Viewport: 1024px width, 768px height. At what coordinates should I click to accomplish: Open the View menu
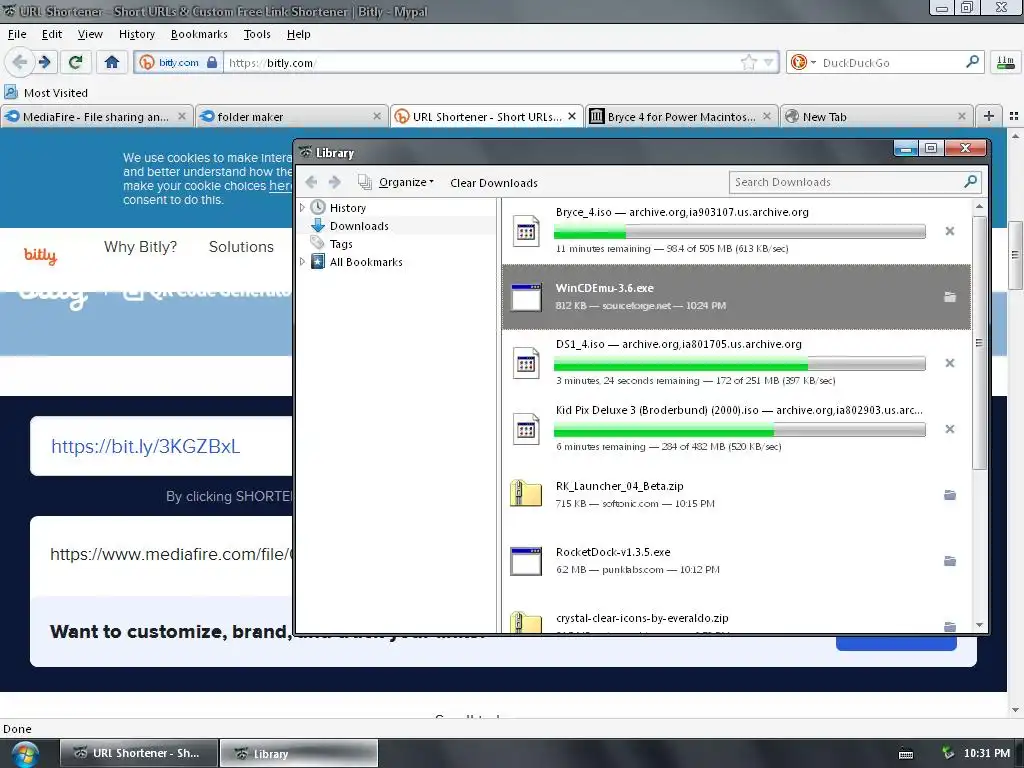pyautogui.click(x=90, y=34)
